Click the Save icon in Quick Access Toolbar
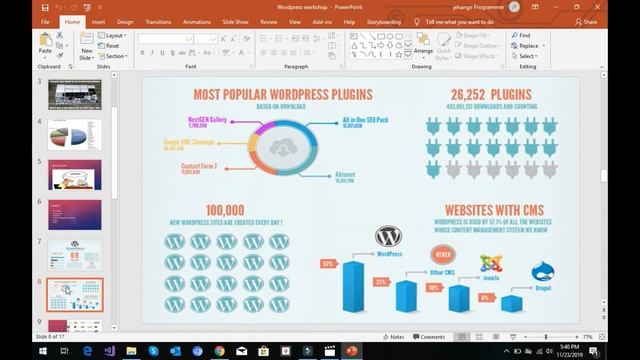The height and width of the screenshot is (360, 640). [45, 7]
